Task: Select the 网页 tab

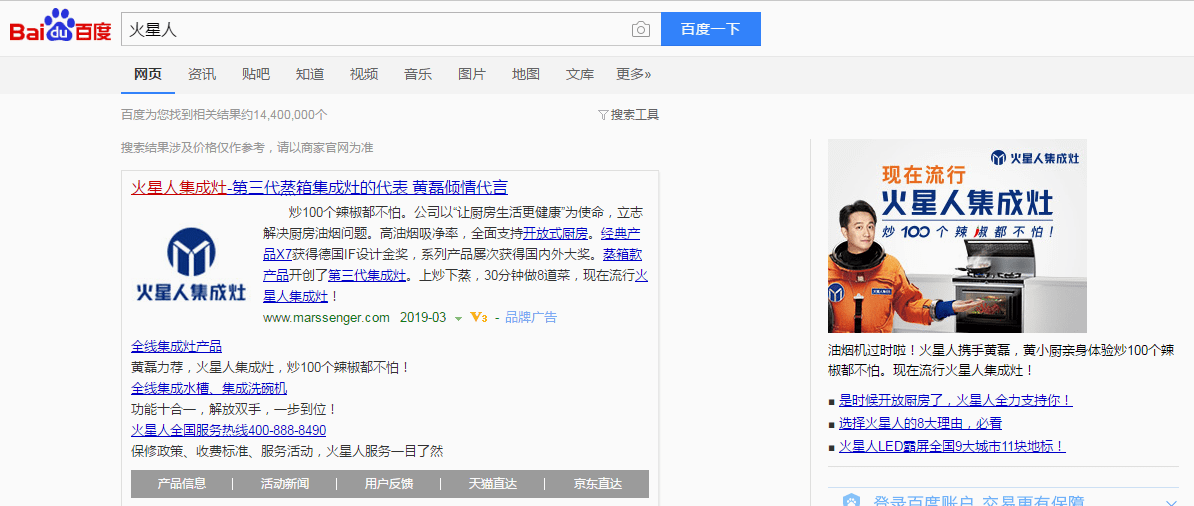Action: (148, 75)
